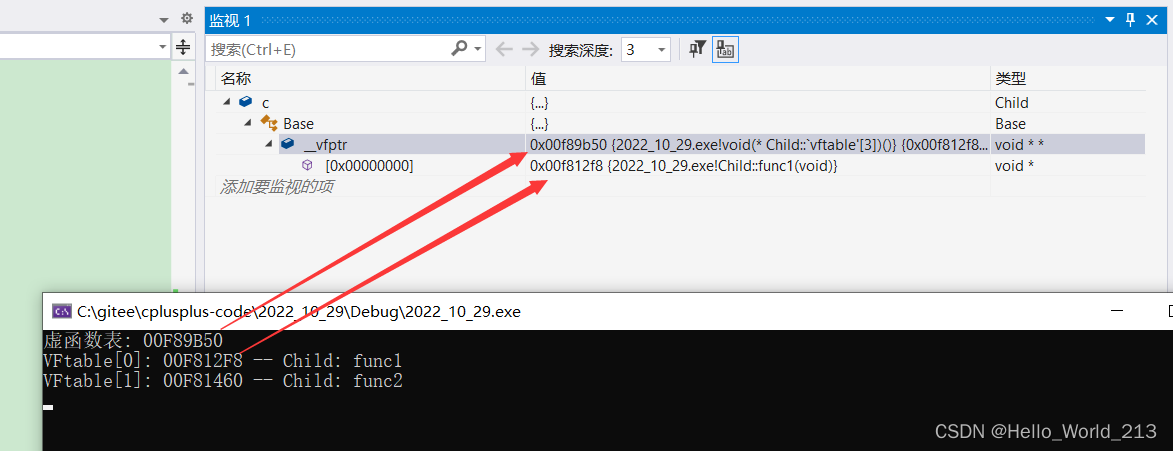Click the 0x00f89b50 vftable value cell
Viewport: 1173px width, 451px height.
(759, 144)
